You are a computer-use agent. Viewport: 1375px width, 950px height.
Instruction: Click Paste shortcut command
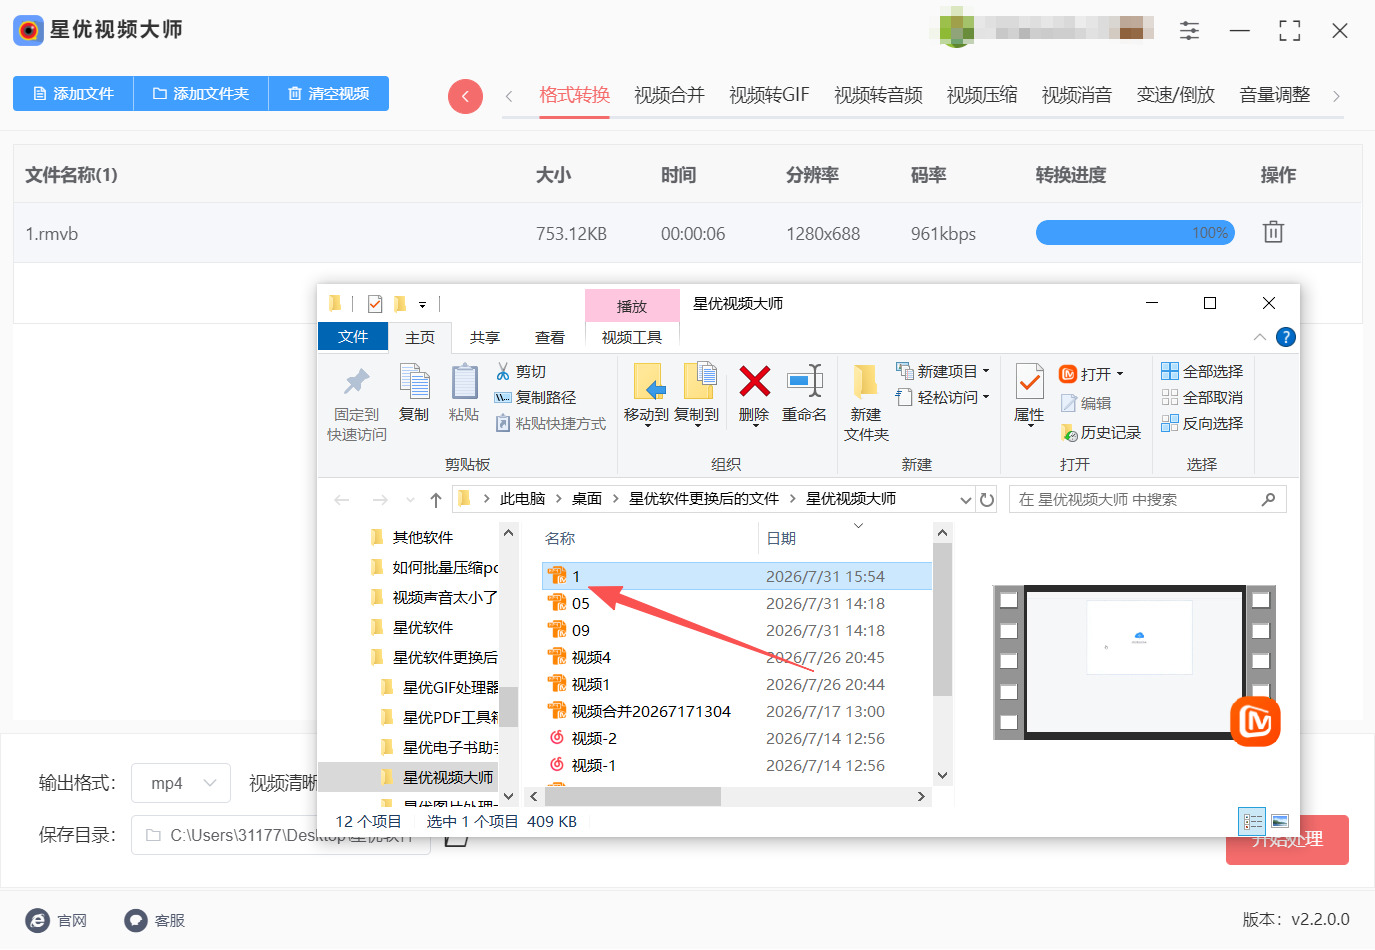(551, 424)
